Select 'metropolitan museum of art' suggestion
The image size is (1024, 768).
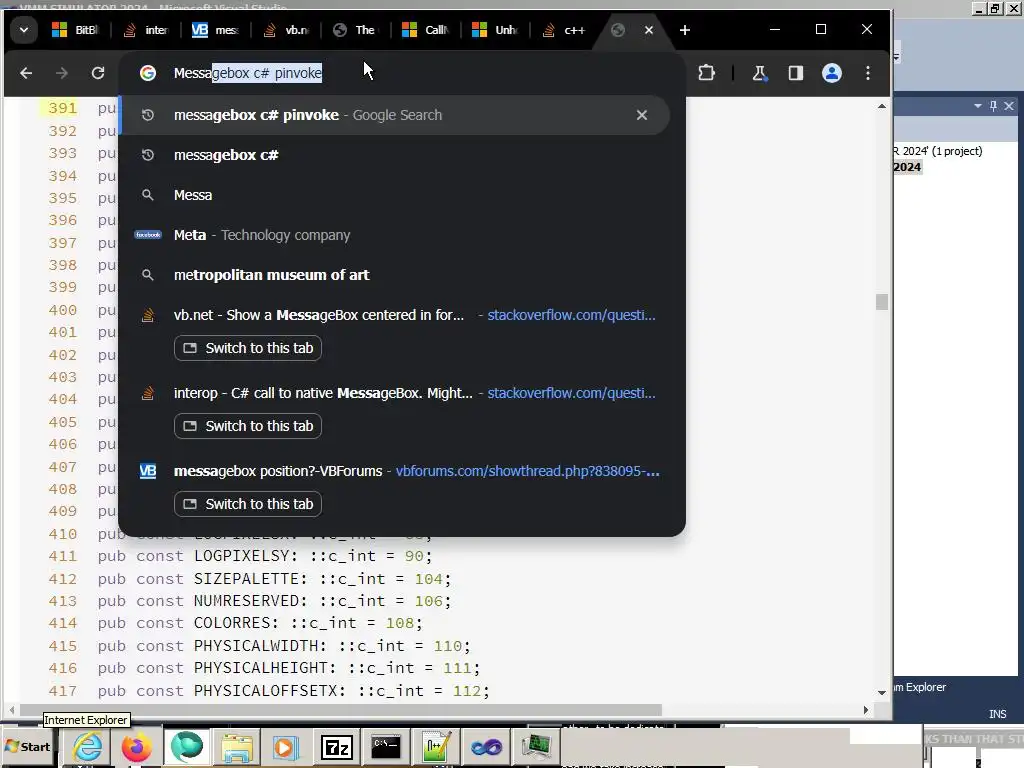(395, 275)
